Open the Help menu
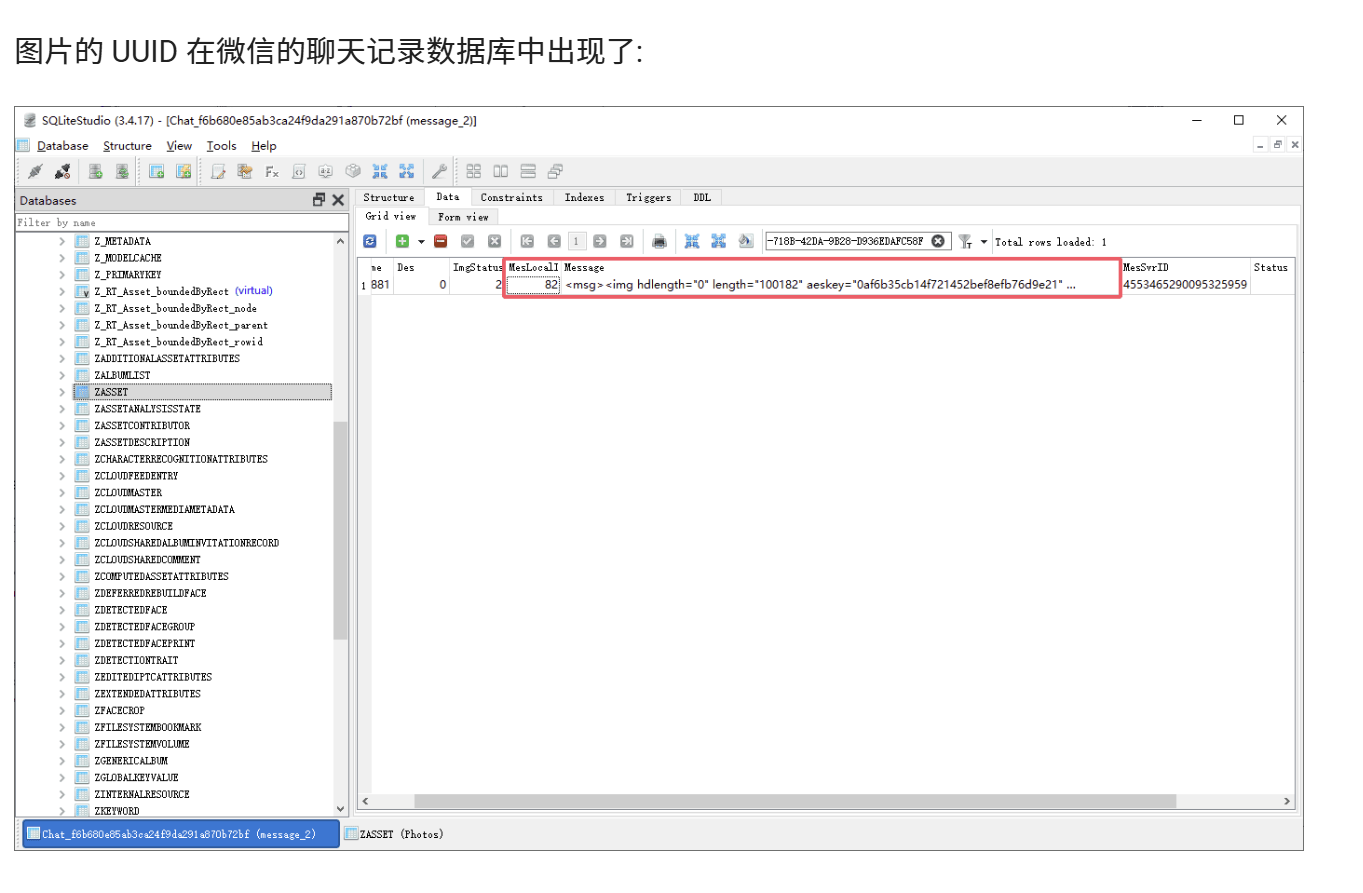 [264, 146]
